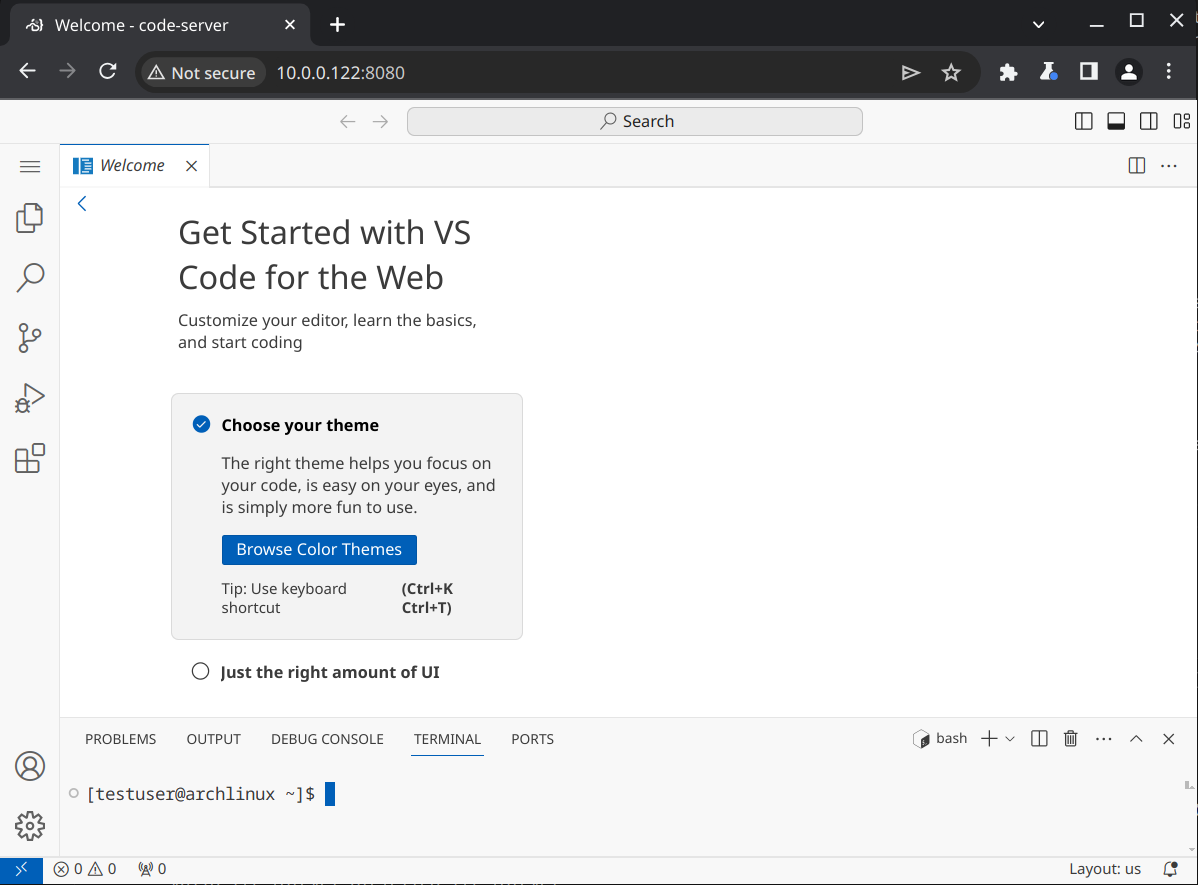Click the browser address bar URL

[341, 73]
